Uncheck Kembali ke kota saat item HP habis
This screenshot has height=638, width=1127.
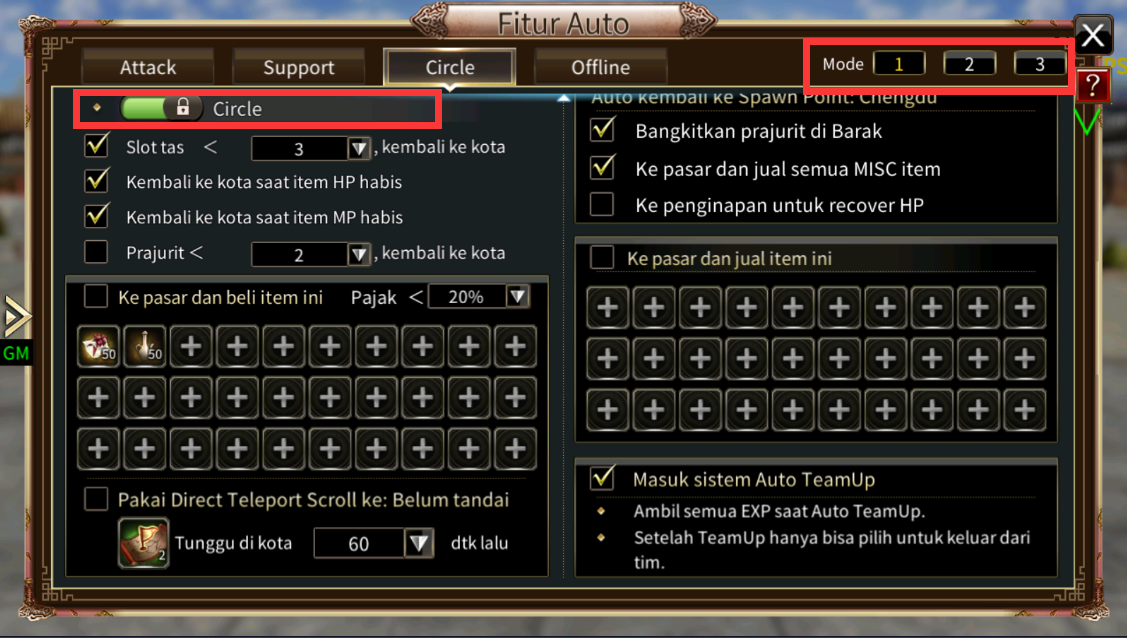coord(96,180)
